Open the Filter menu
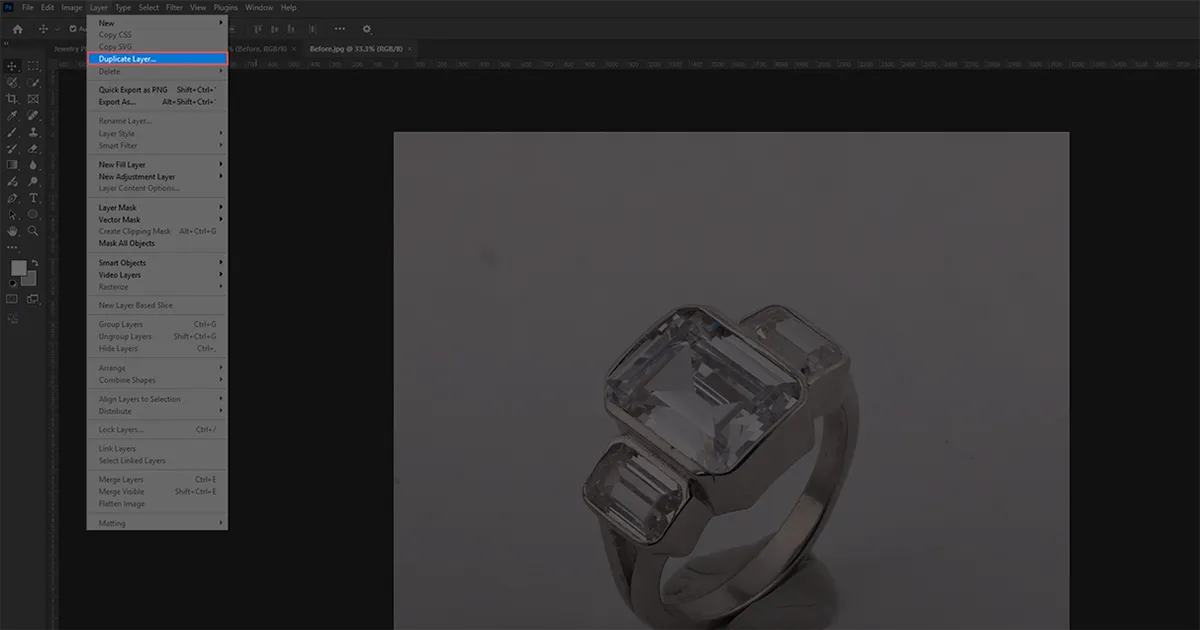Viewport: 1200px width, 630px height. pyautogui.click(x=174, y=7)
